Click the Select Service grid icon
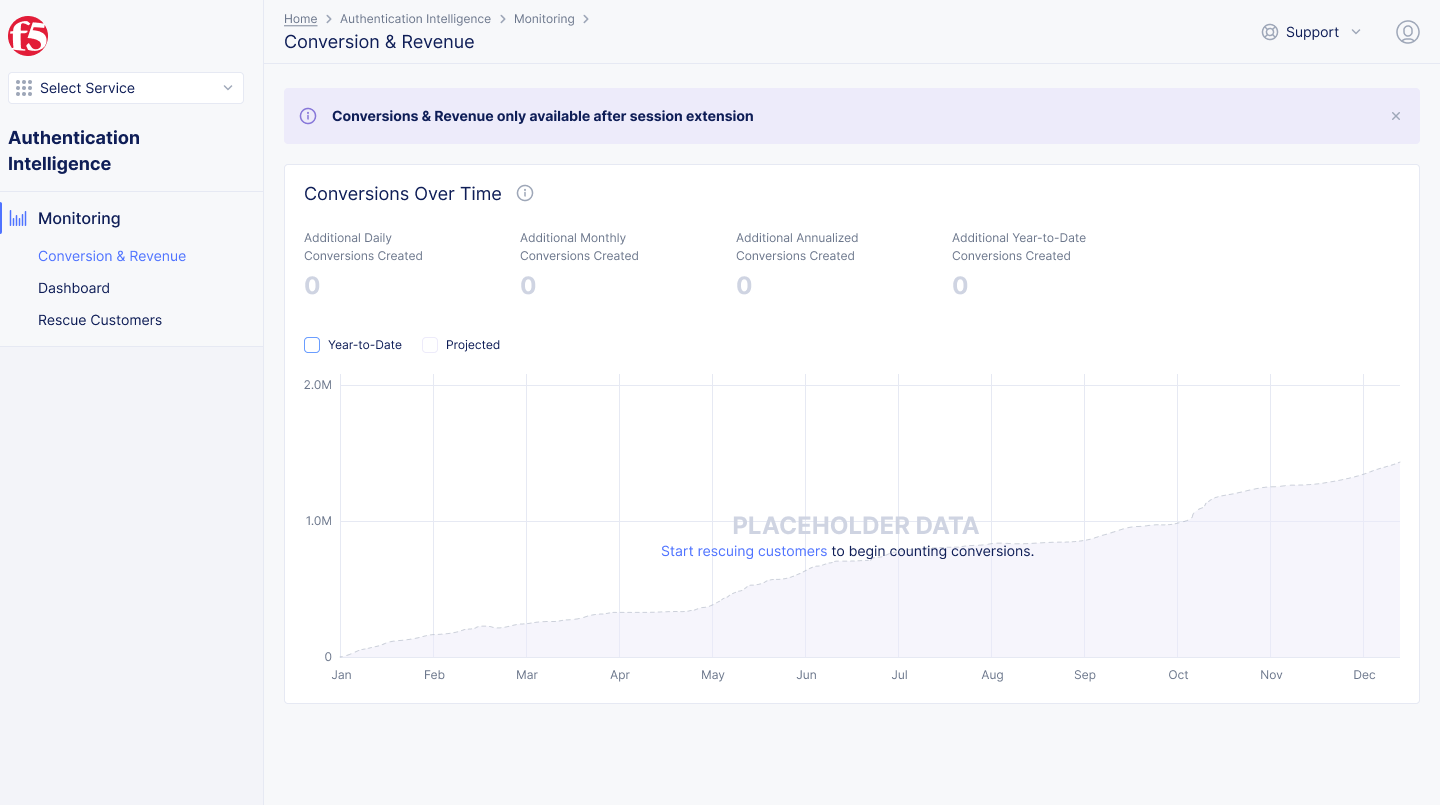Screen dimensions: 1440x805 (24, 88)
